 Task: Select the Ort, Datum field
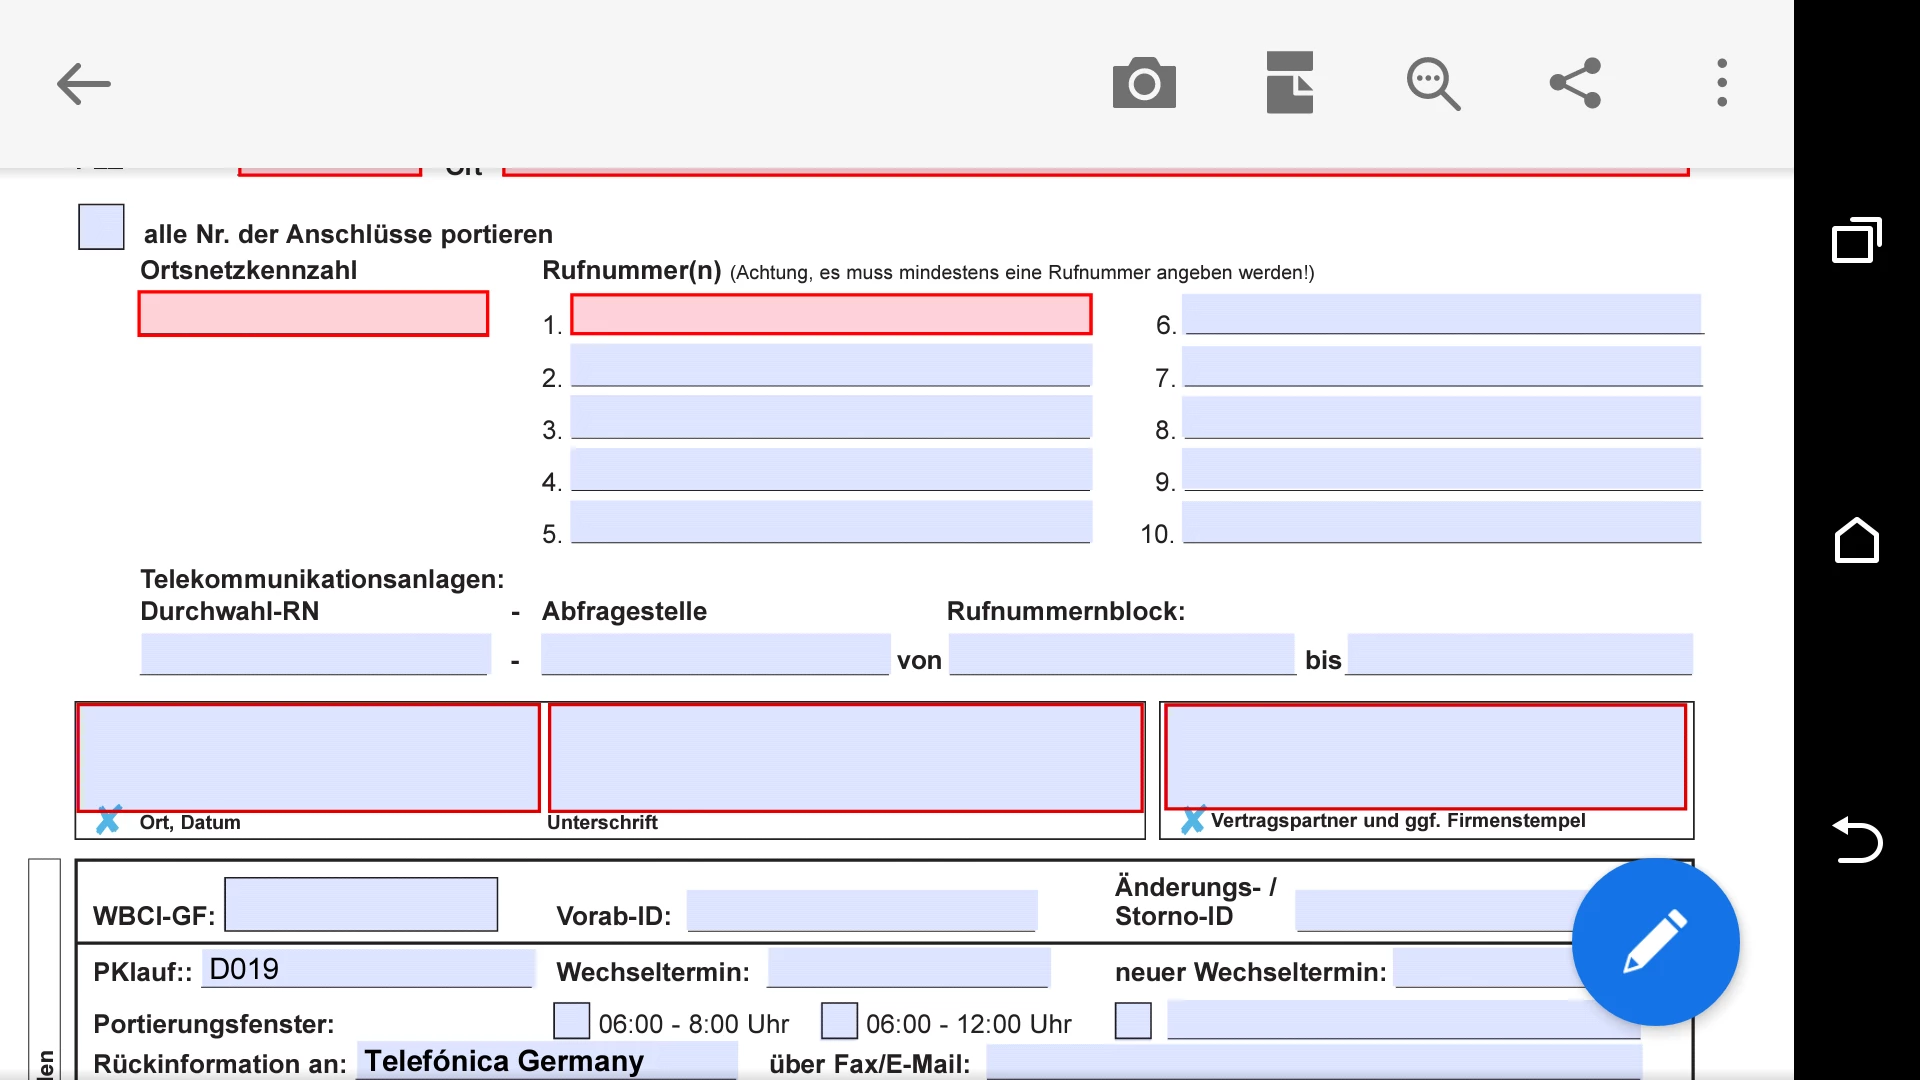click(308, 757)
